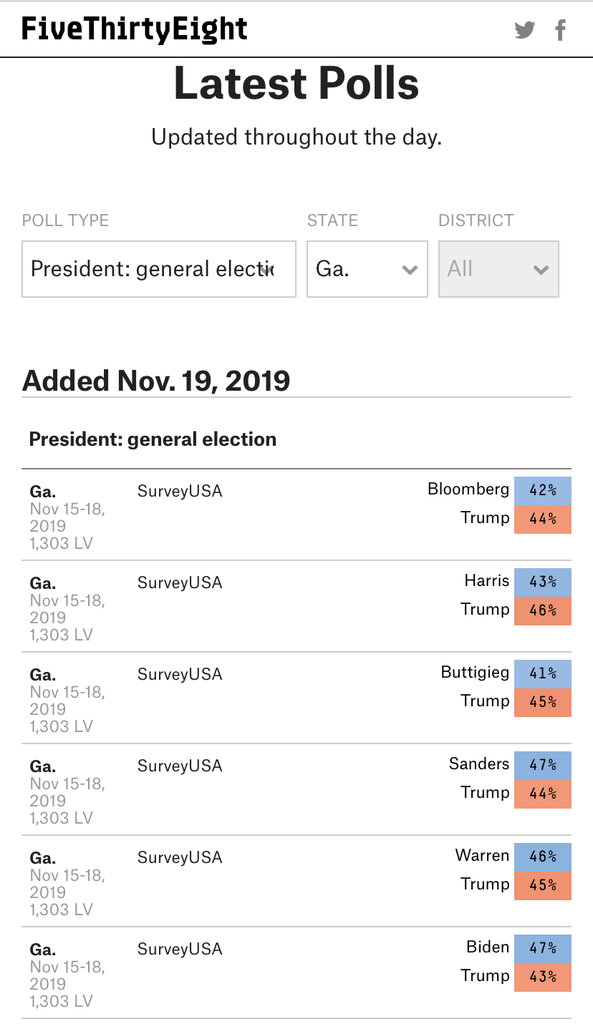
Task: Click the Buttigieg candidate name
Action: coord(475,673)
